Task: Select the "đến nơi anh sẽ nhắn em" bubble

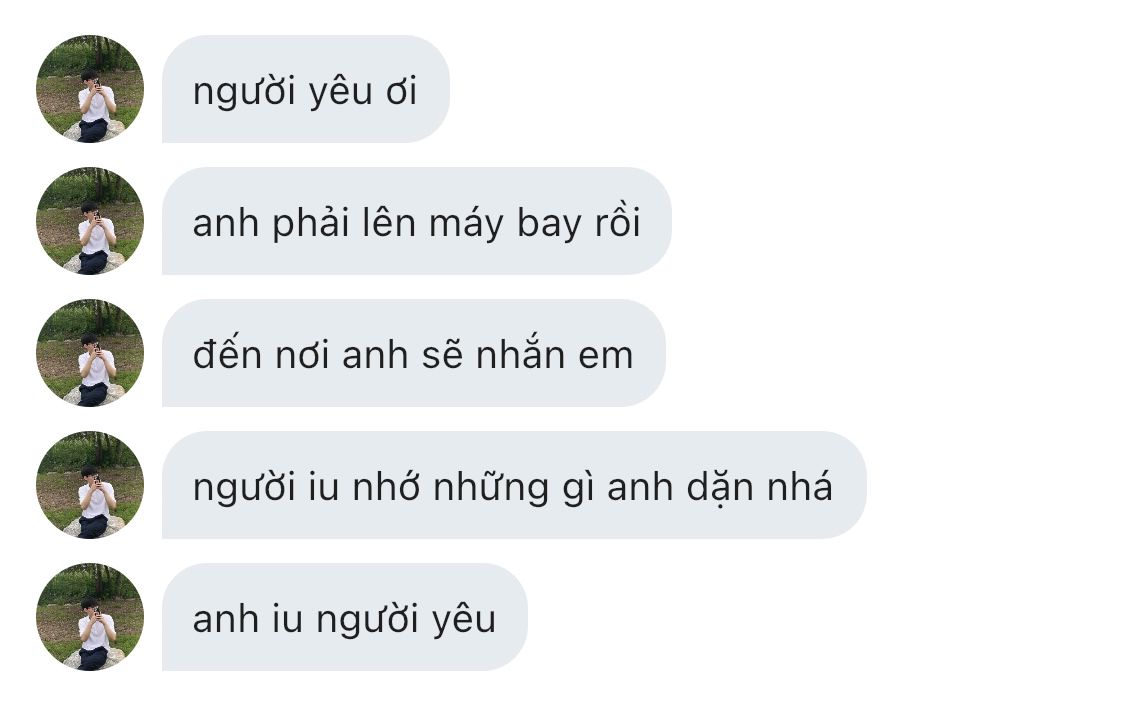Action: pyautogui.click(x=414, y=353)
